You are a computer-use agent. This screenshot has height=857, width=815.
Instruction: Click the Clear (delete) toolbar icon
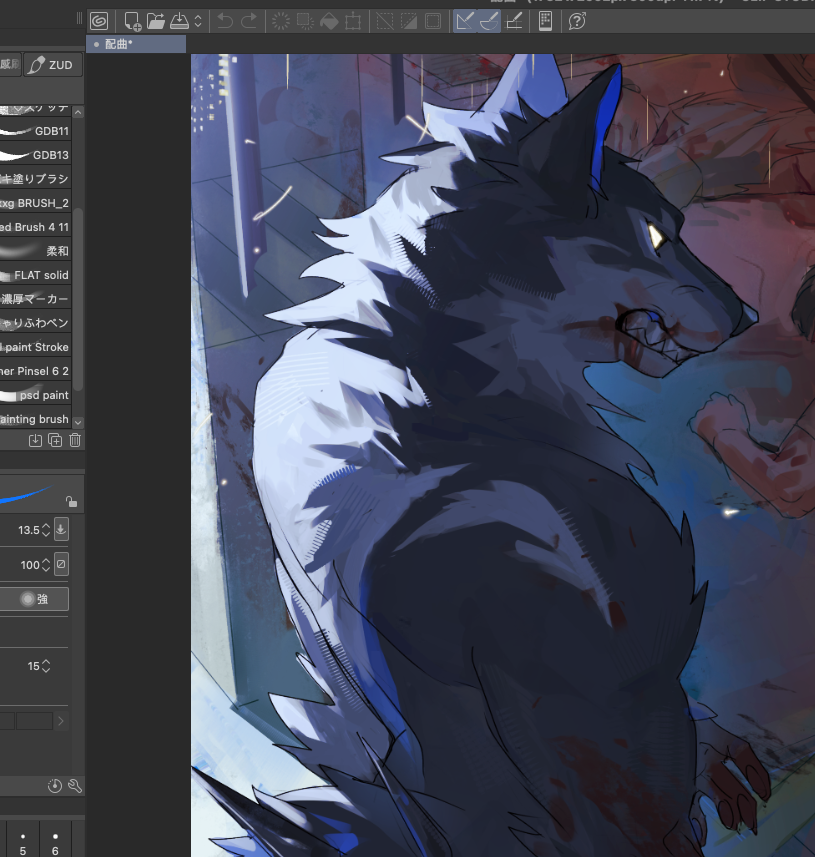click(x=281, y=21)
